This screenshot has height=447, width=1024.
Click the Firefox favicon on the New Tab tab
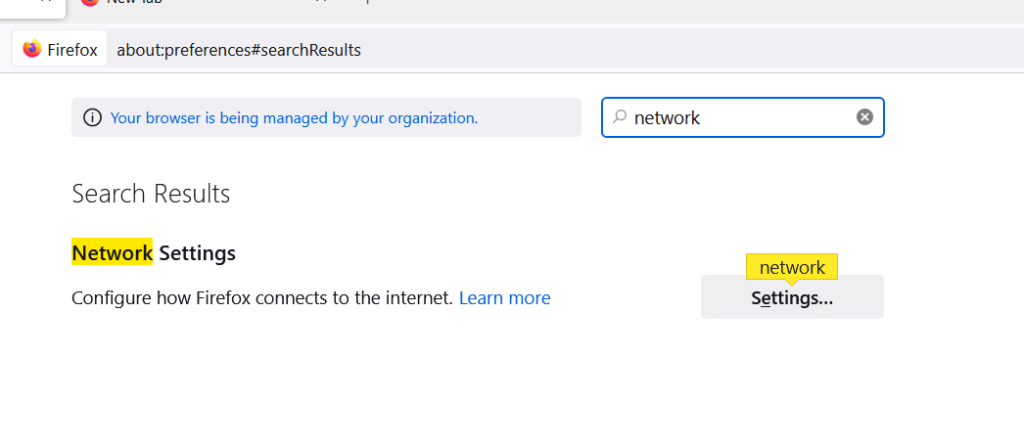point(89,2)
